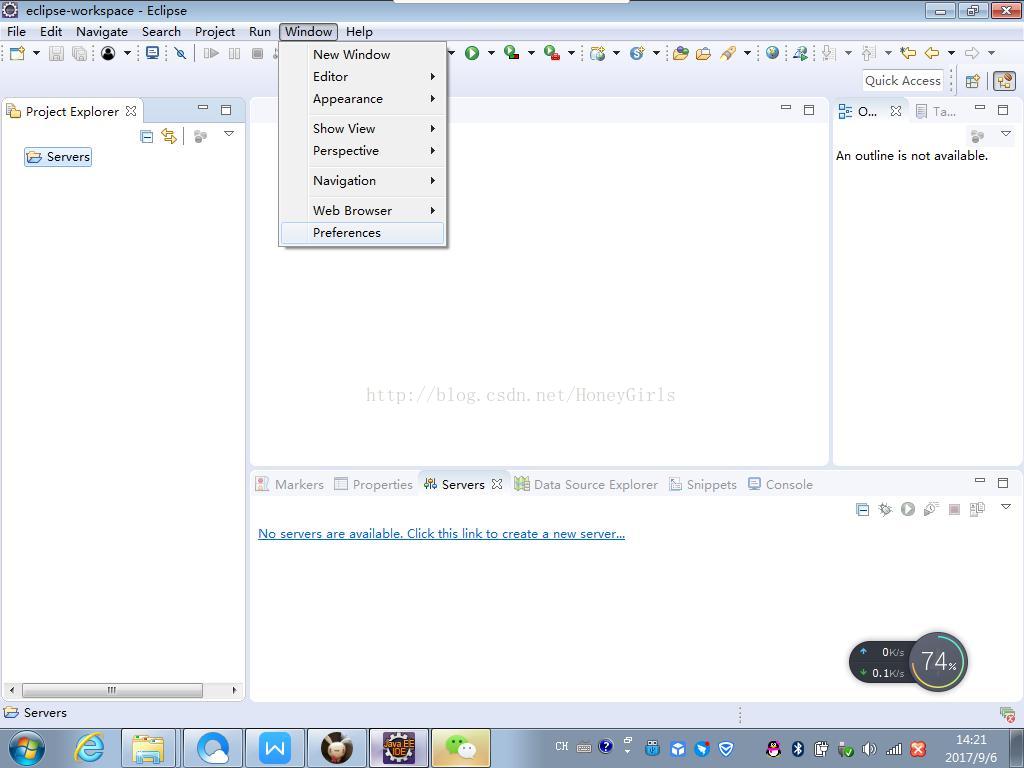
Task: Click the Coverage run icon
Action: click(x=511, y=54)
